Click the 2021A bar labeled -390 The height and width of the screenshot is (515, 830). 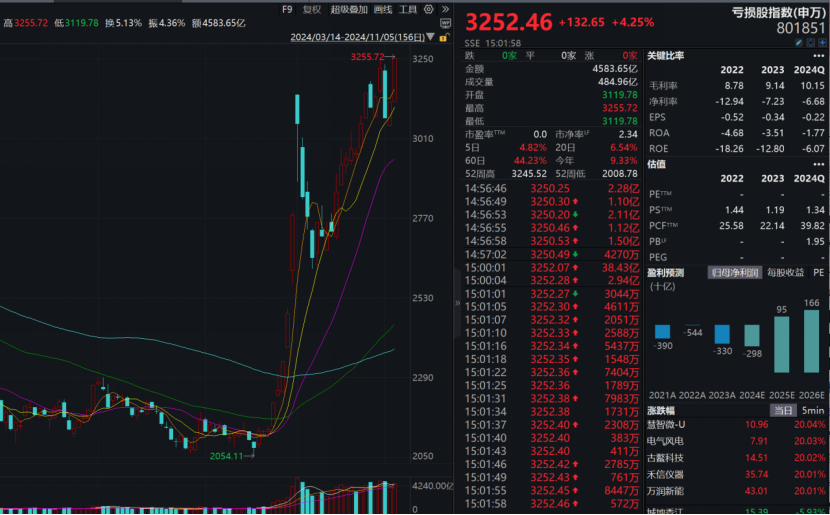click(663, 332)
